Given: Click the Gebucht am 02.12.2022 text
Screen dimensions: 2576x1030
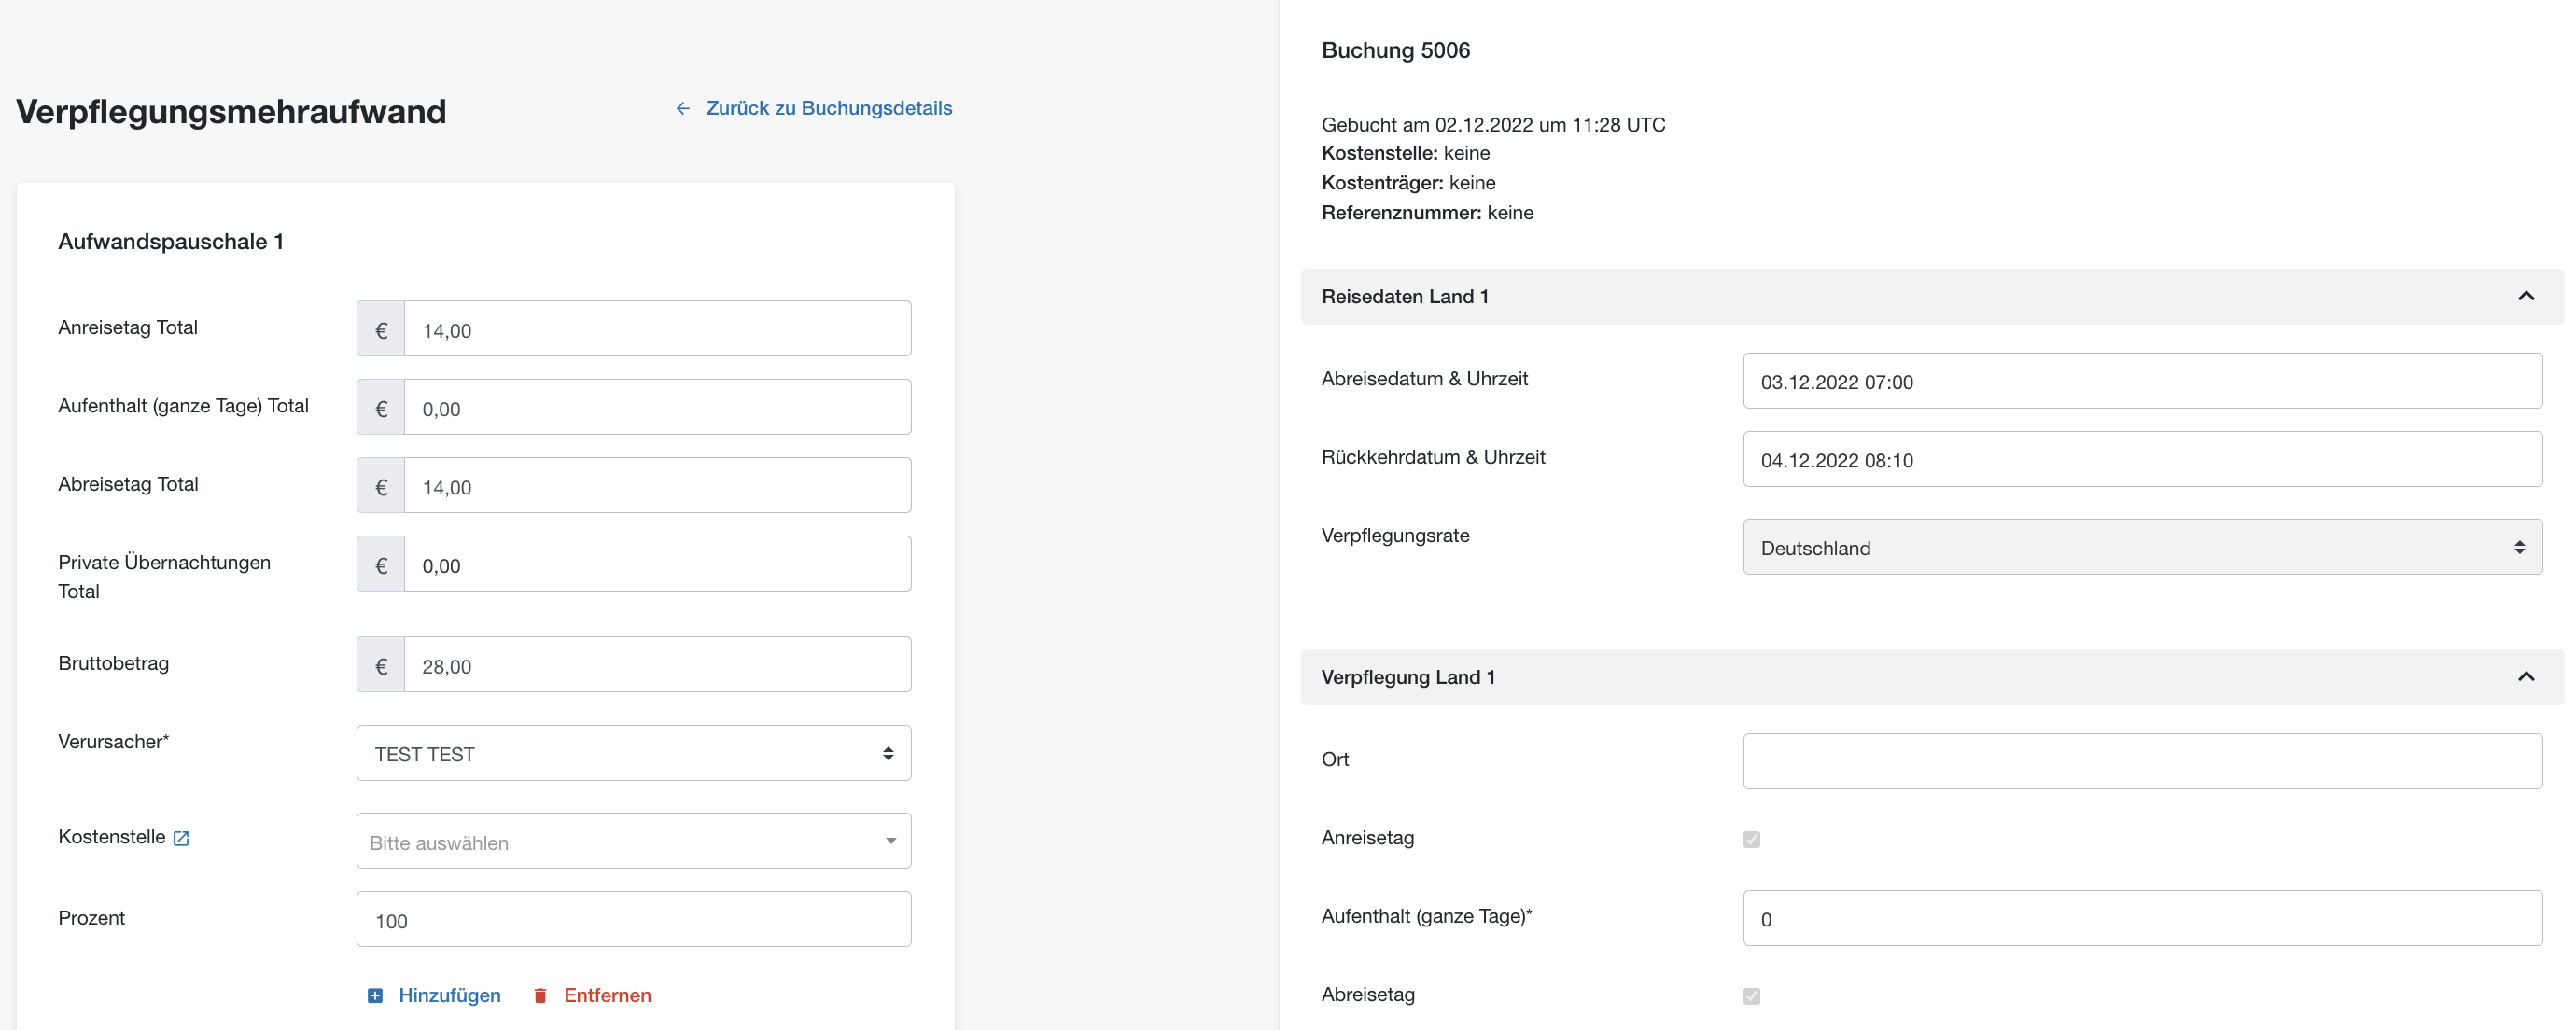Looking at the screenshot, I should [1493, 125].
